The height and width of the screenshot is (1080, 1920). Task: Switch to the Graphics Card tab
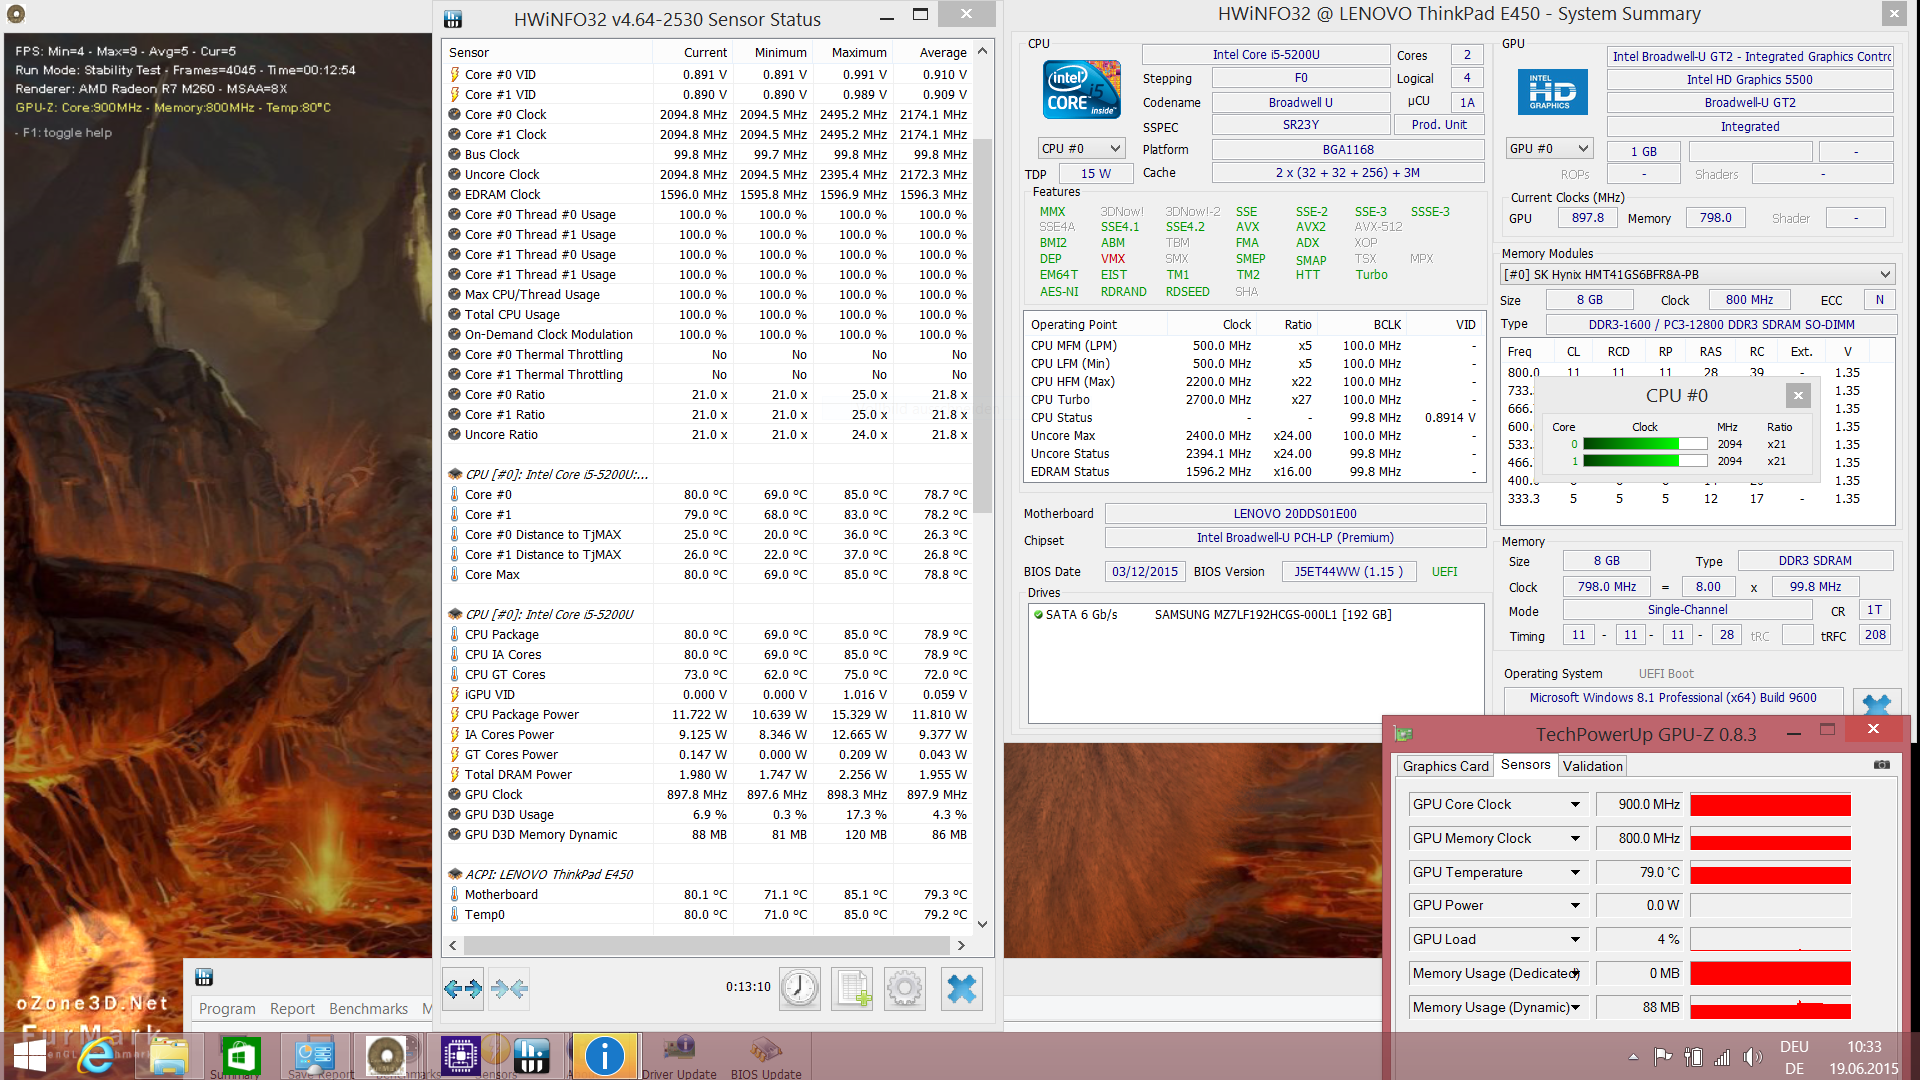click(x=1445, y=767)
